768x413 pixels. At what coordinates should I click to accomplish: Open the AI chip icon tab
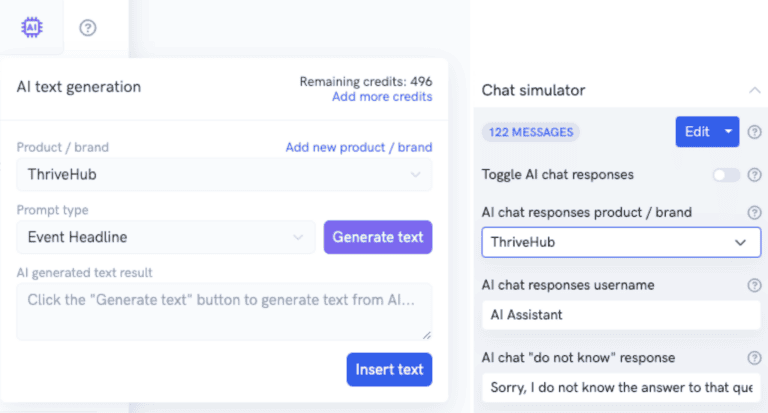click(x=32, y=27)
